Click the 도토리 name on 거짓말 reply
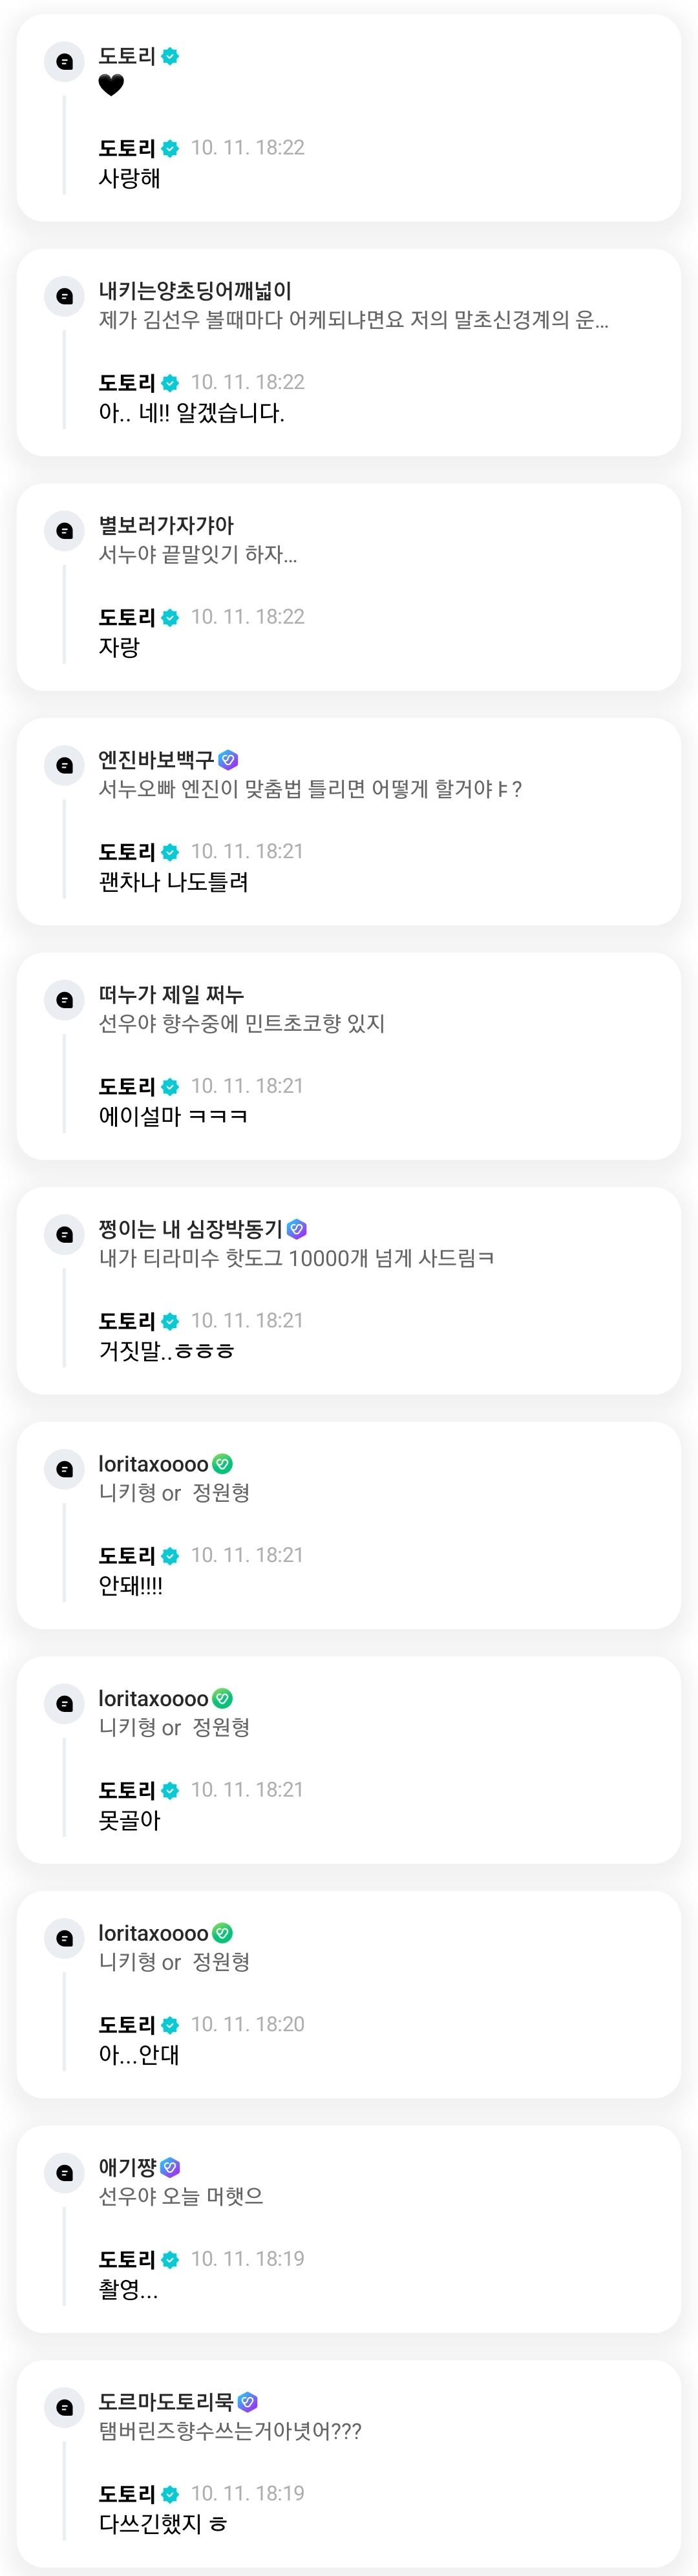 127,1321
